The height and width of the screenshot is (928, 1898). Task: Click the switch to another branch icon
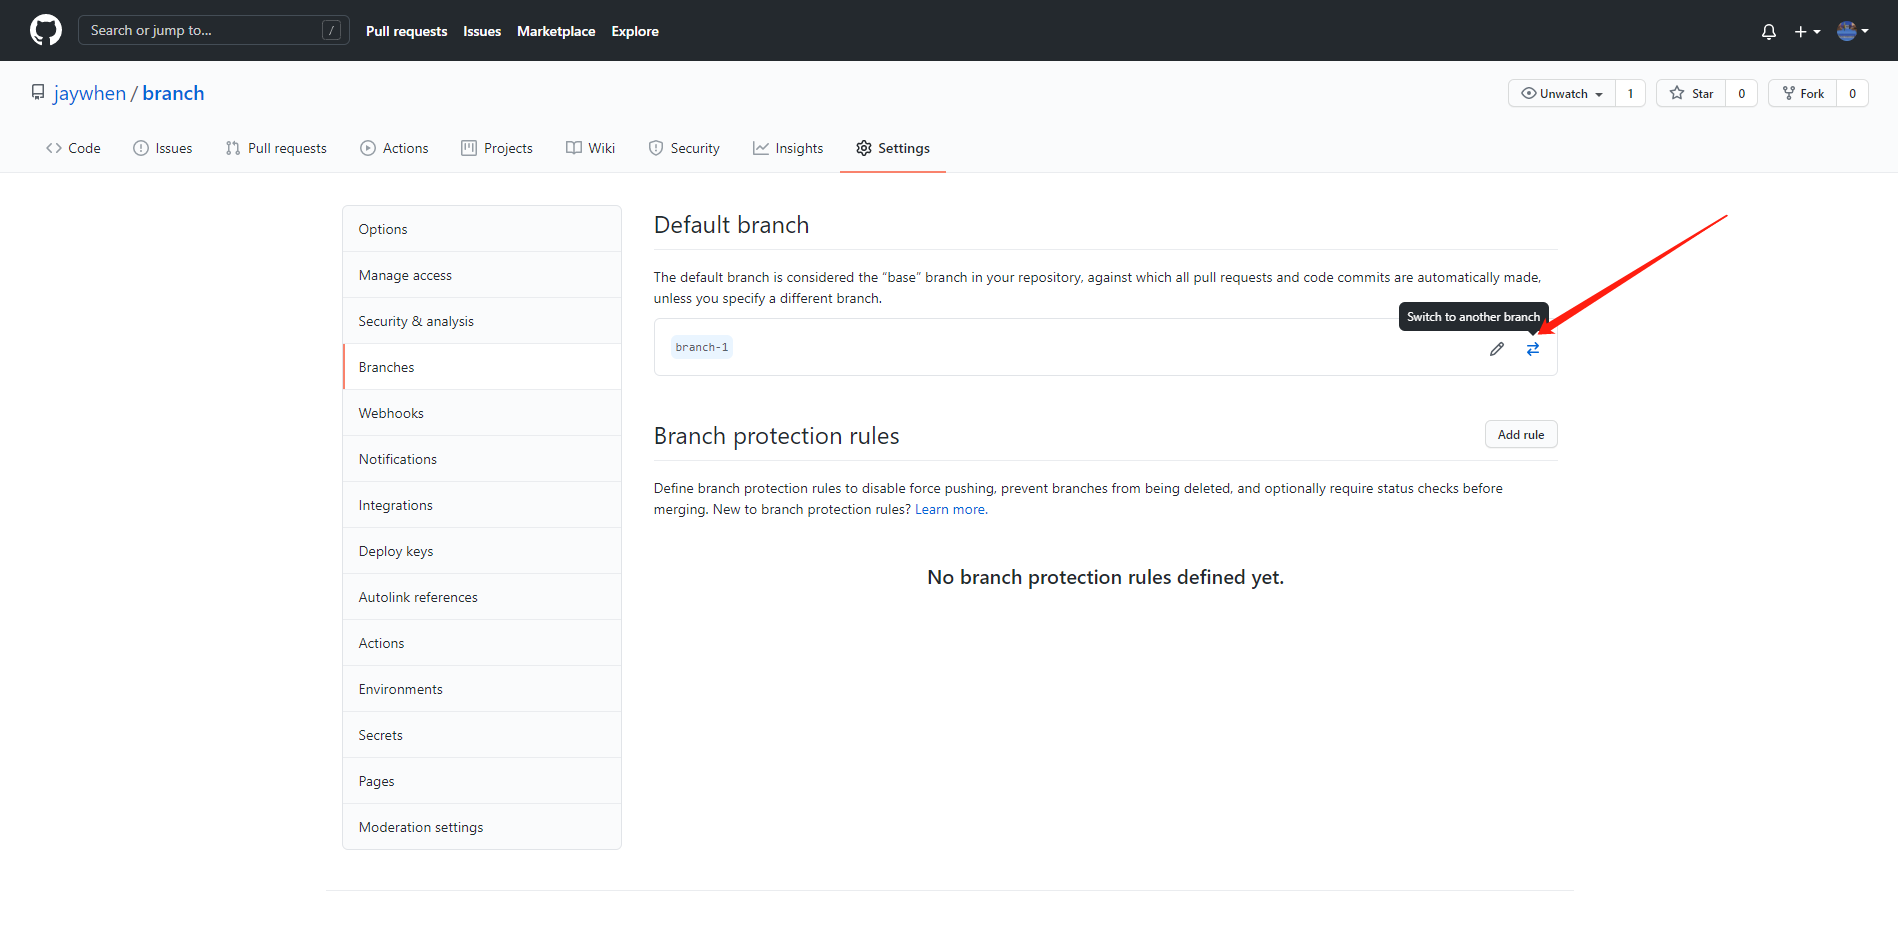coord(1532,349)
